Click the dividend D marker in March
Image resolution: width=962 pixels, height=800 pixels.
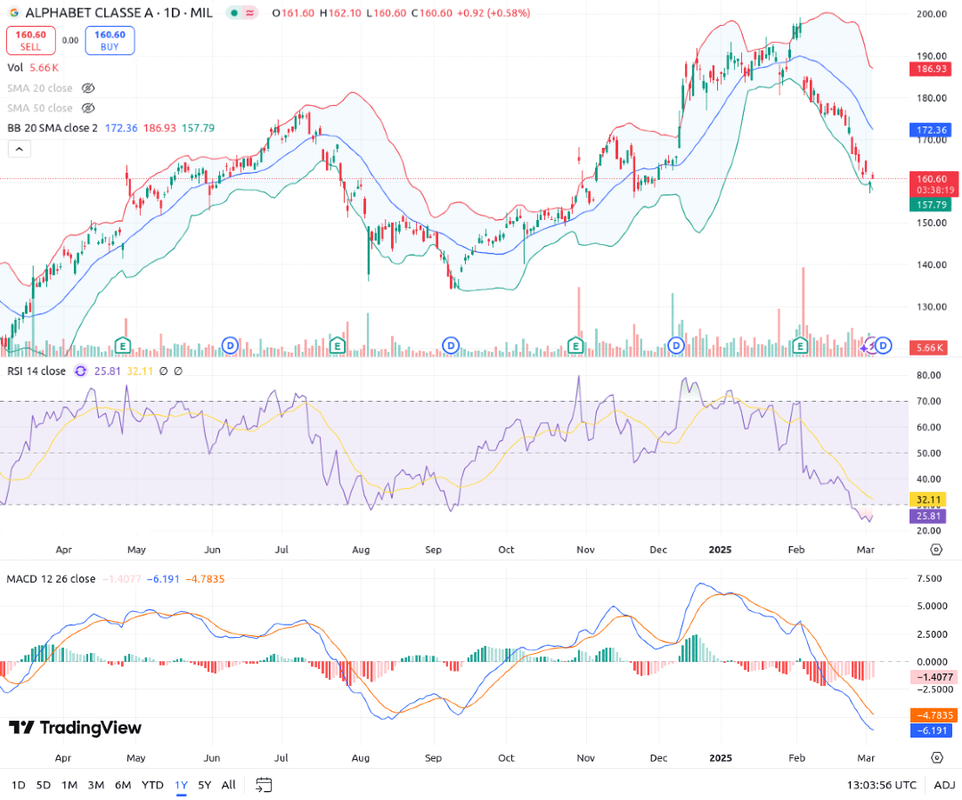coord(883,345)
